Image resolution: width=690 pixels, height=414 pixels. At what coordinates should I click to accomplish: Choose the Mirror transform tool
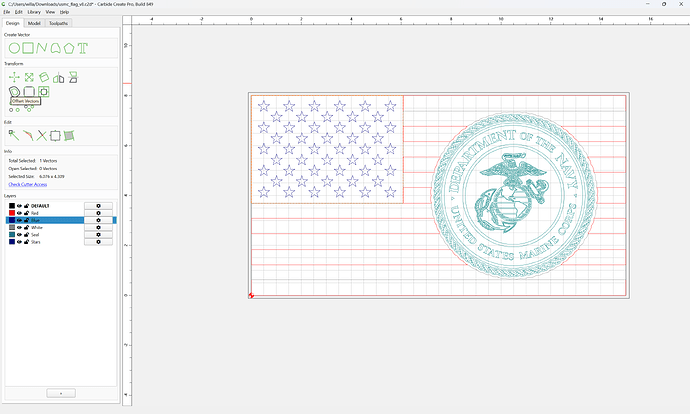click(x=59, y=78)
